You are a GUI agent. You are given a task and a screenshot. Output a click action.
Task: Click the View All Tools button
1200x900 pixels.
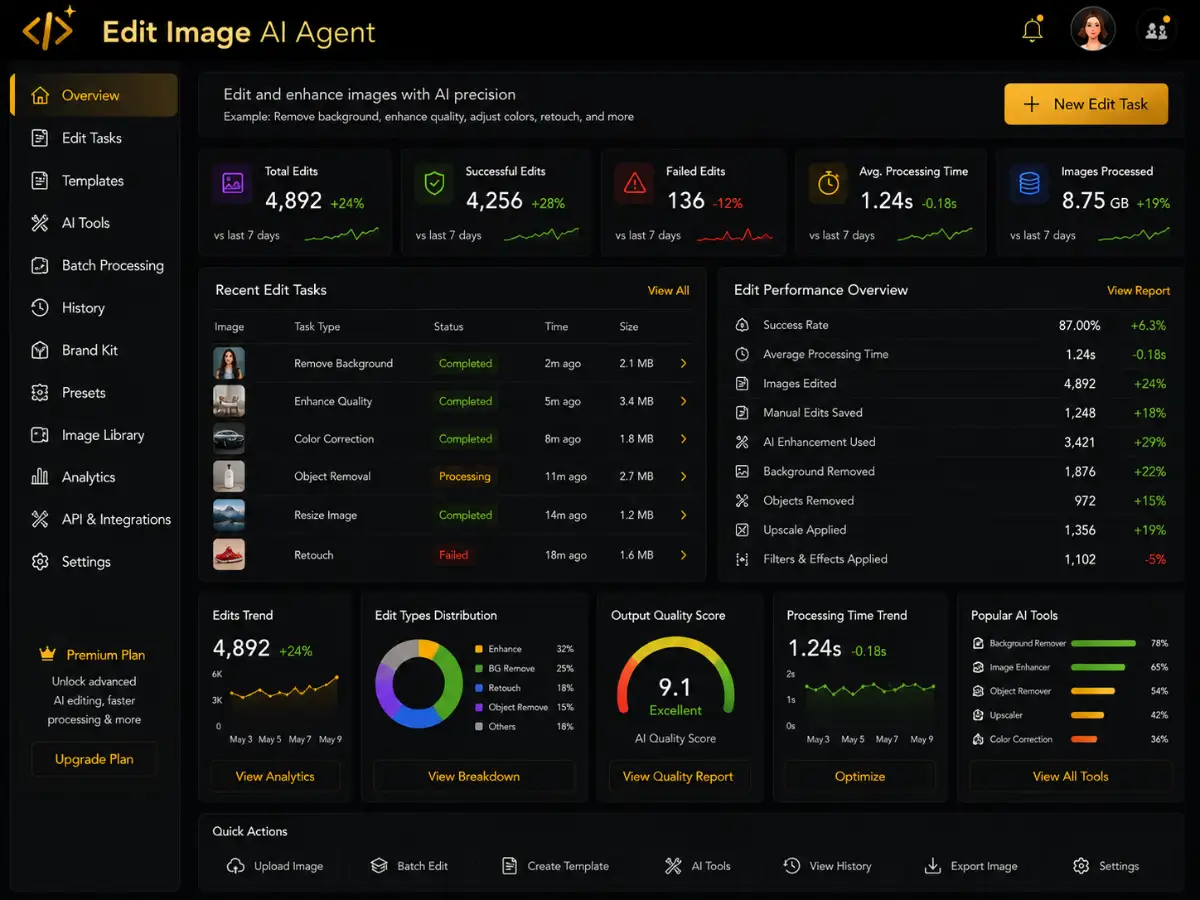(1070, 776)
